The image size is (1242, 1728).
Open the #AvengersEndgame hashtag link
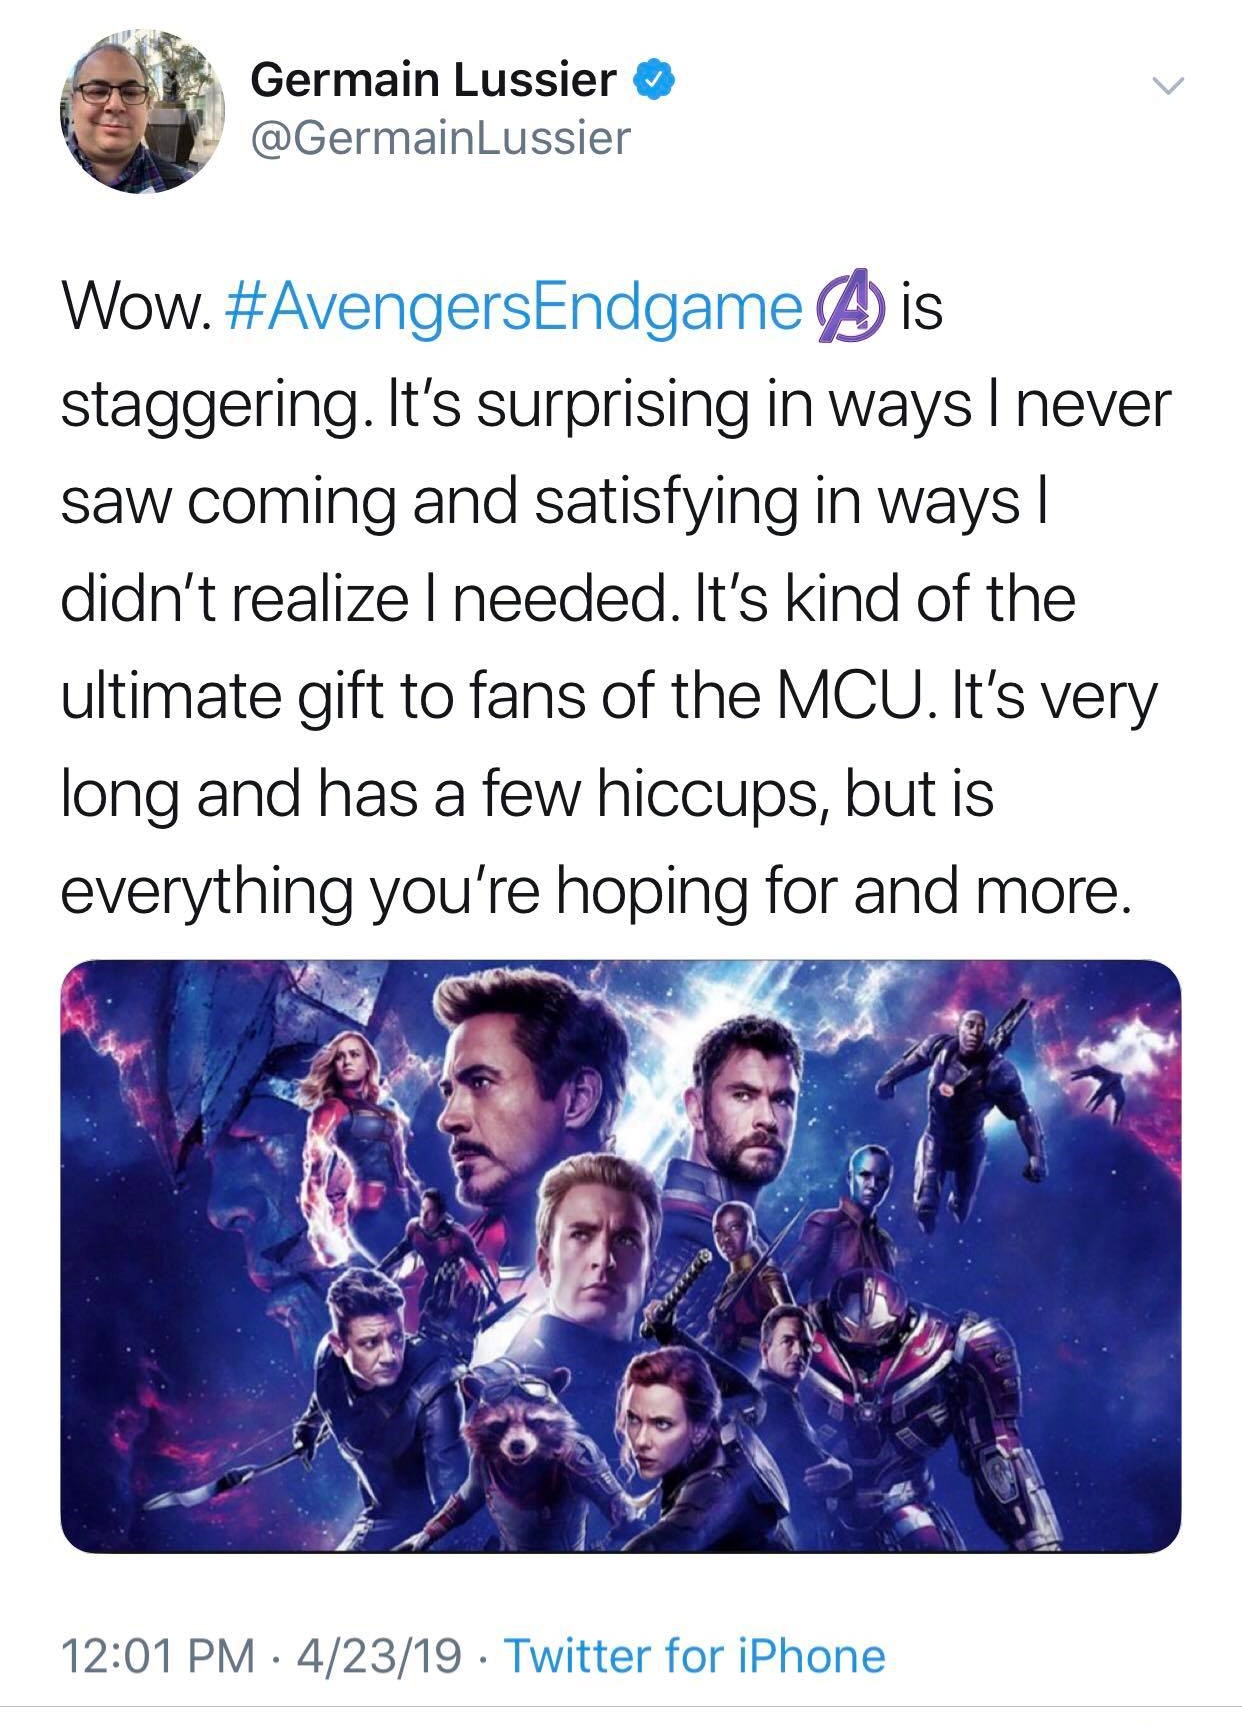(x=519, y=309)
